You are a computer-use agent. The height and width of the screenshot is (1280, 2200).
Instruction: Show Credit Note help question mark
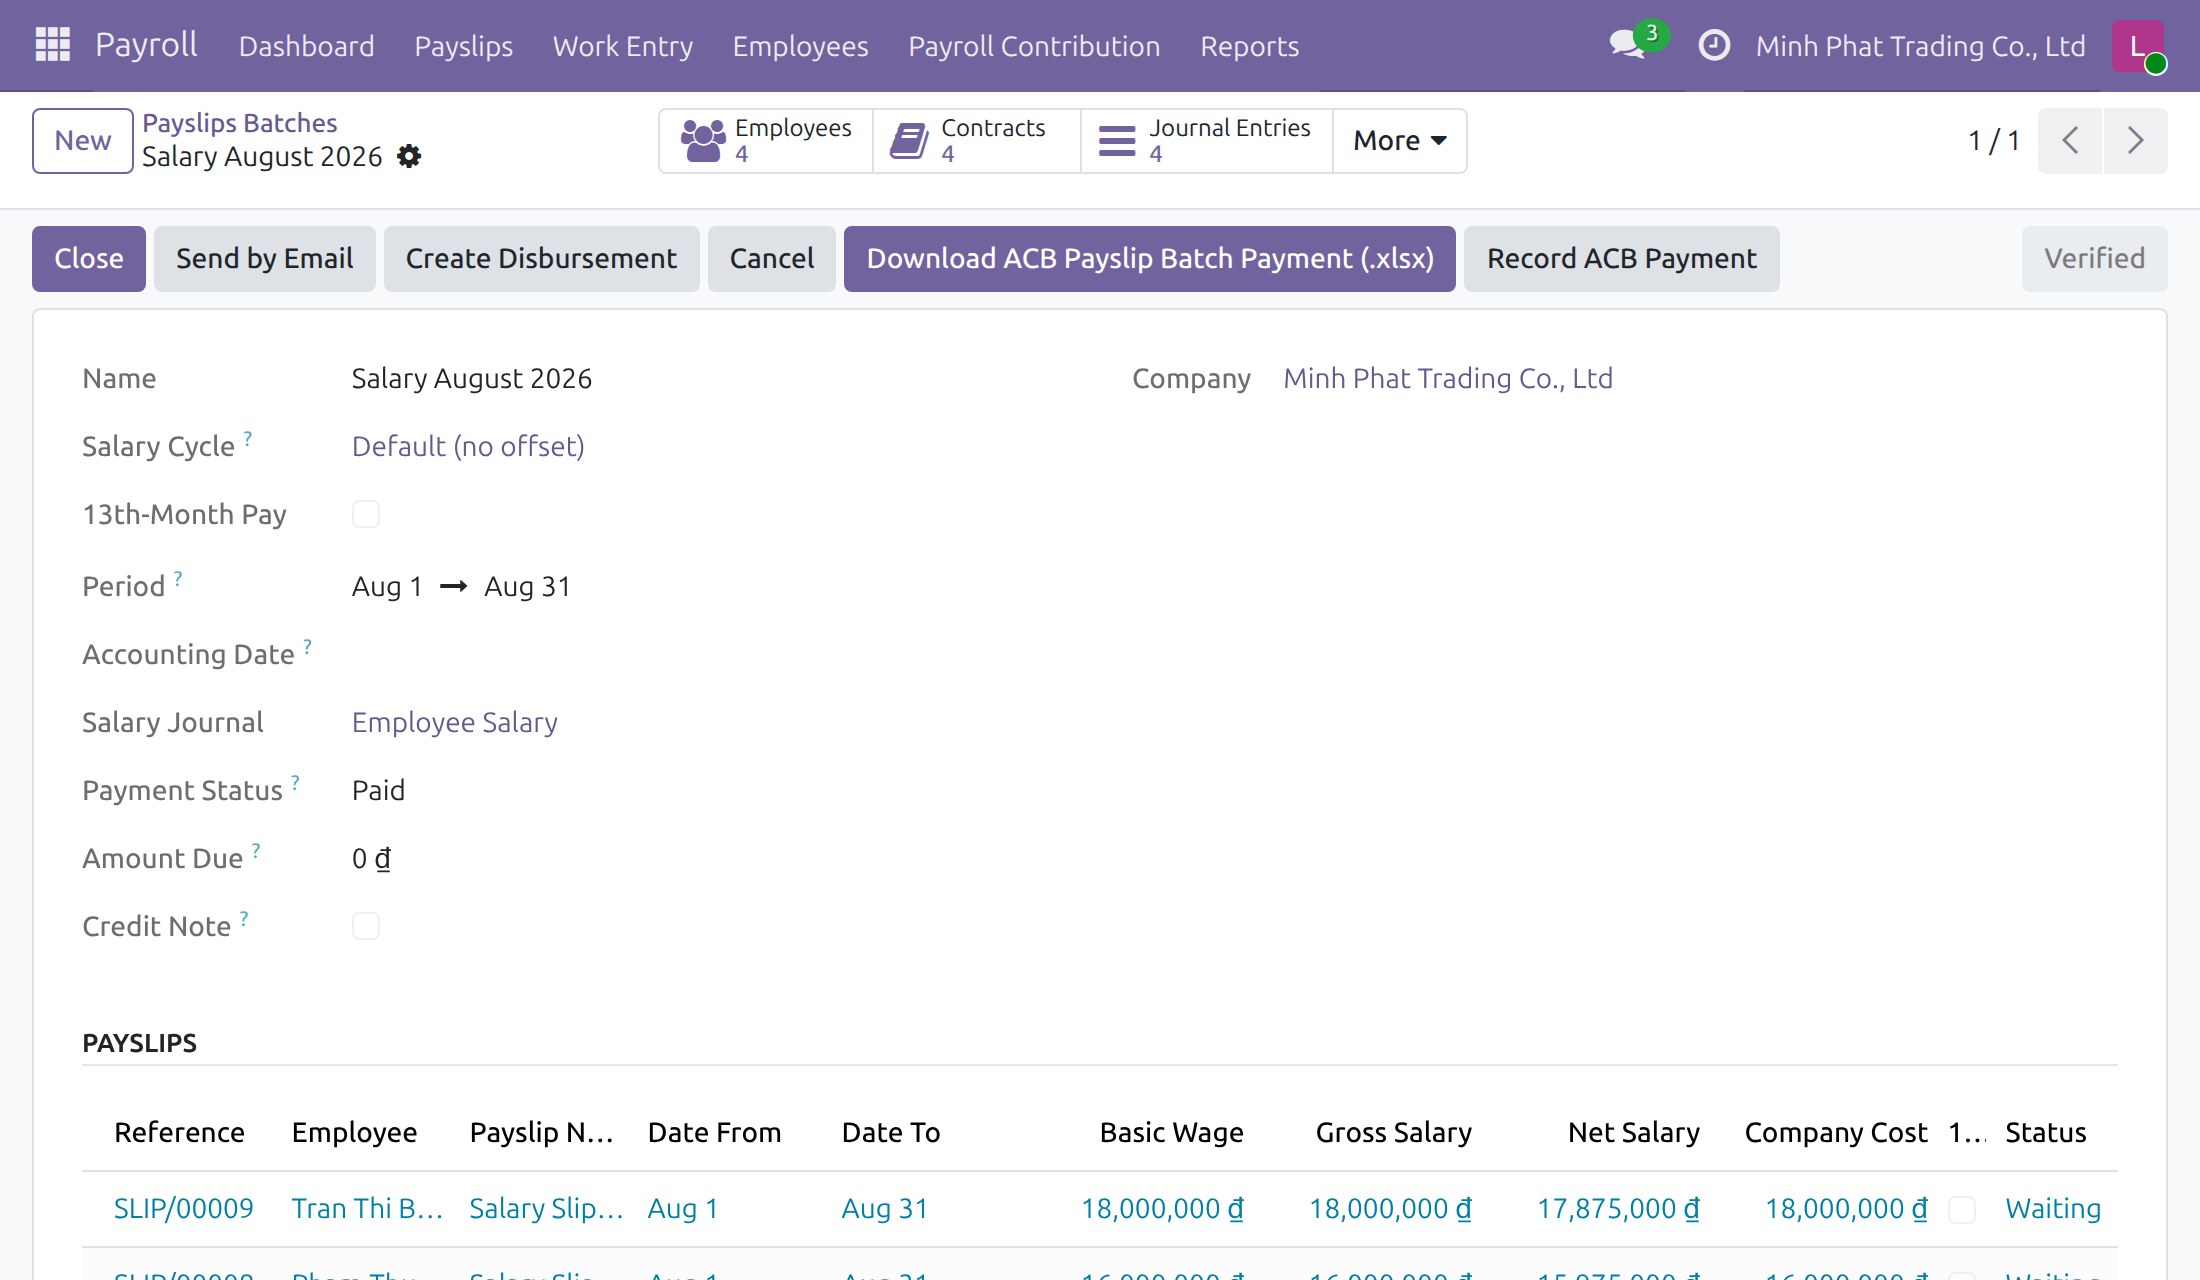point(244,918)
